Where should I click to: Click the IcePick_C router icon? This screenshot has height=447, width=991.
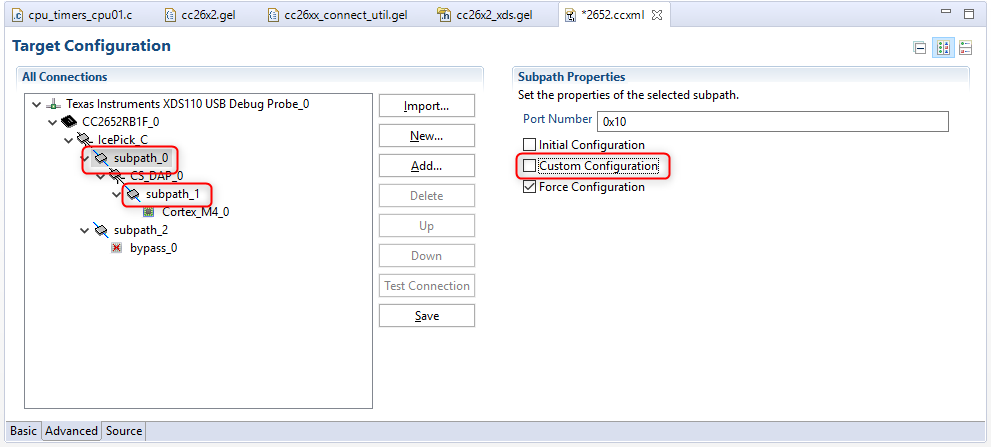coord(85,139)
